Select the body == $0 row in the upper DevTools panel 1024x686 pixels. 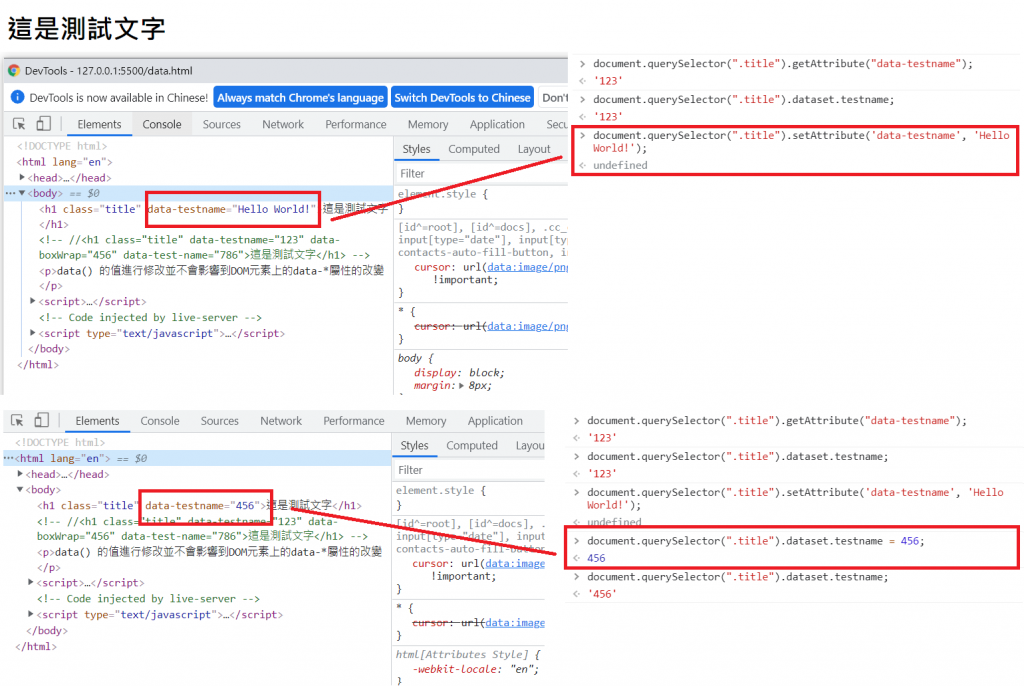[199, 193]
